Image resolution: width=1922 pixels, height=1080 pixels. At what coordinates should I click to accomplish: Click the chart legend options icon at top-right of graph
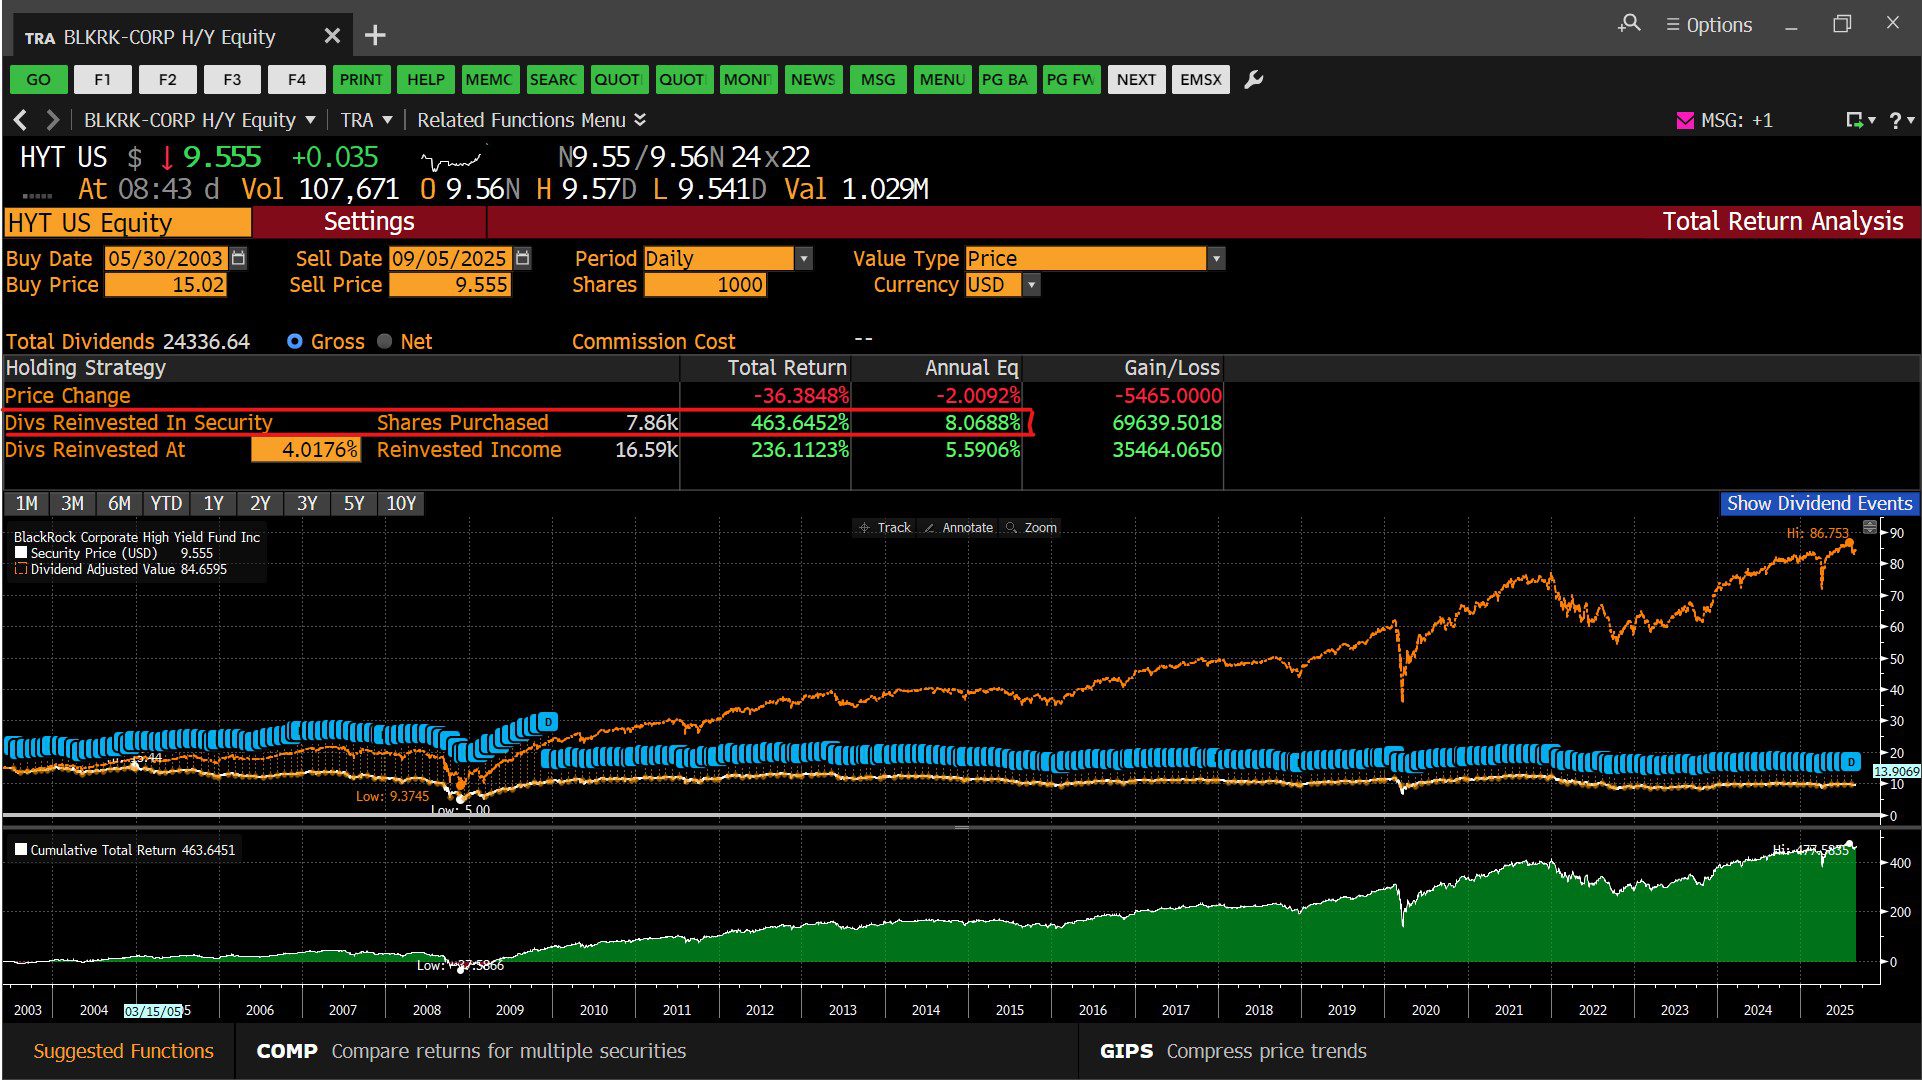tap(1870, 527)
